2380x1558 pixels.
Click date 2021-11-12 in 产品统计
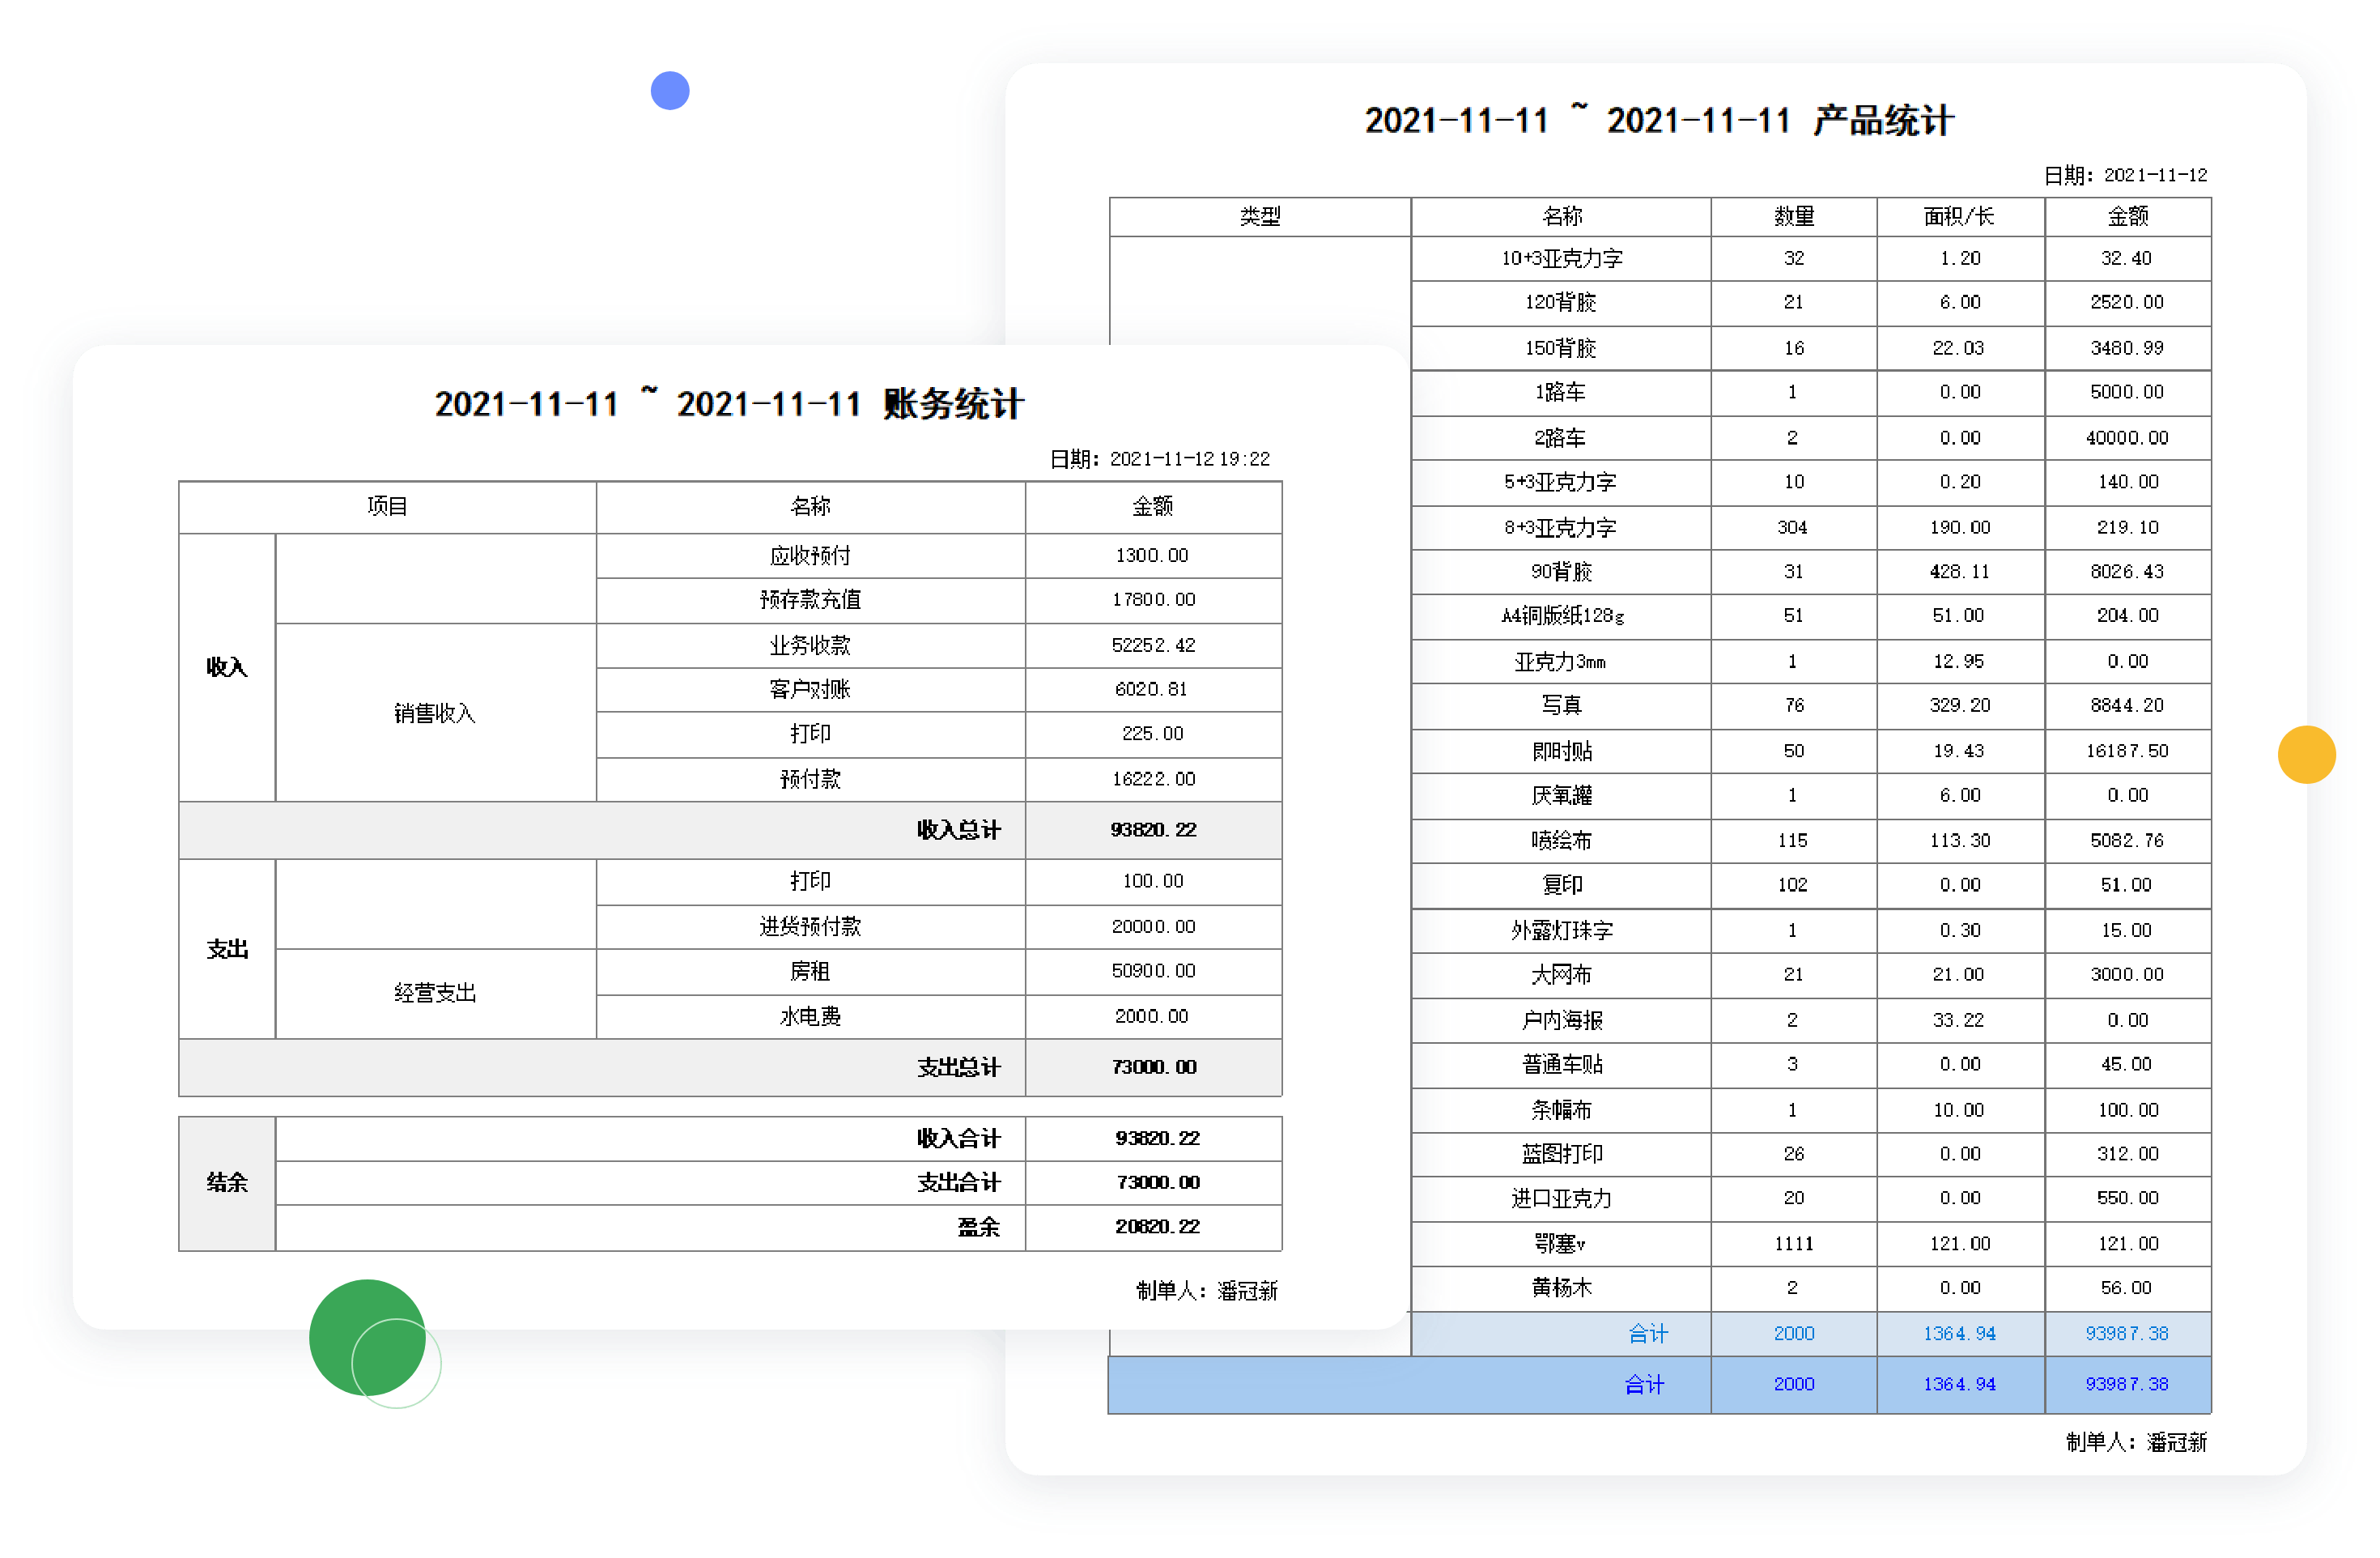pyautogui.click(x=2155, y=175)
